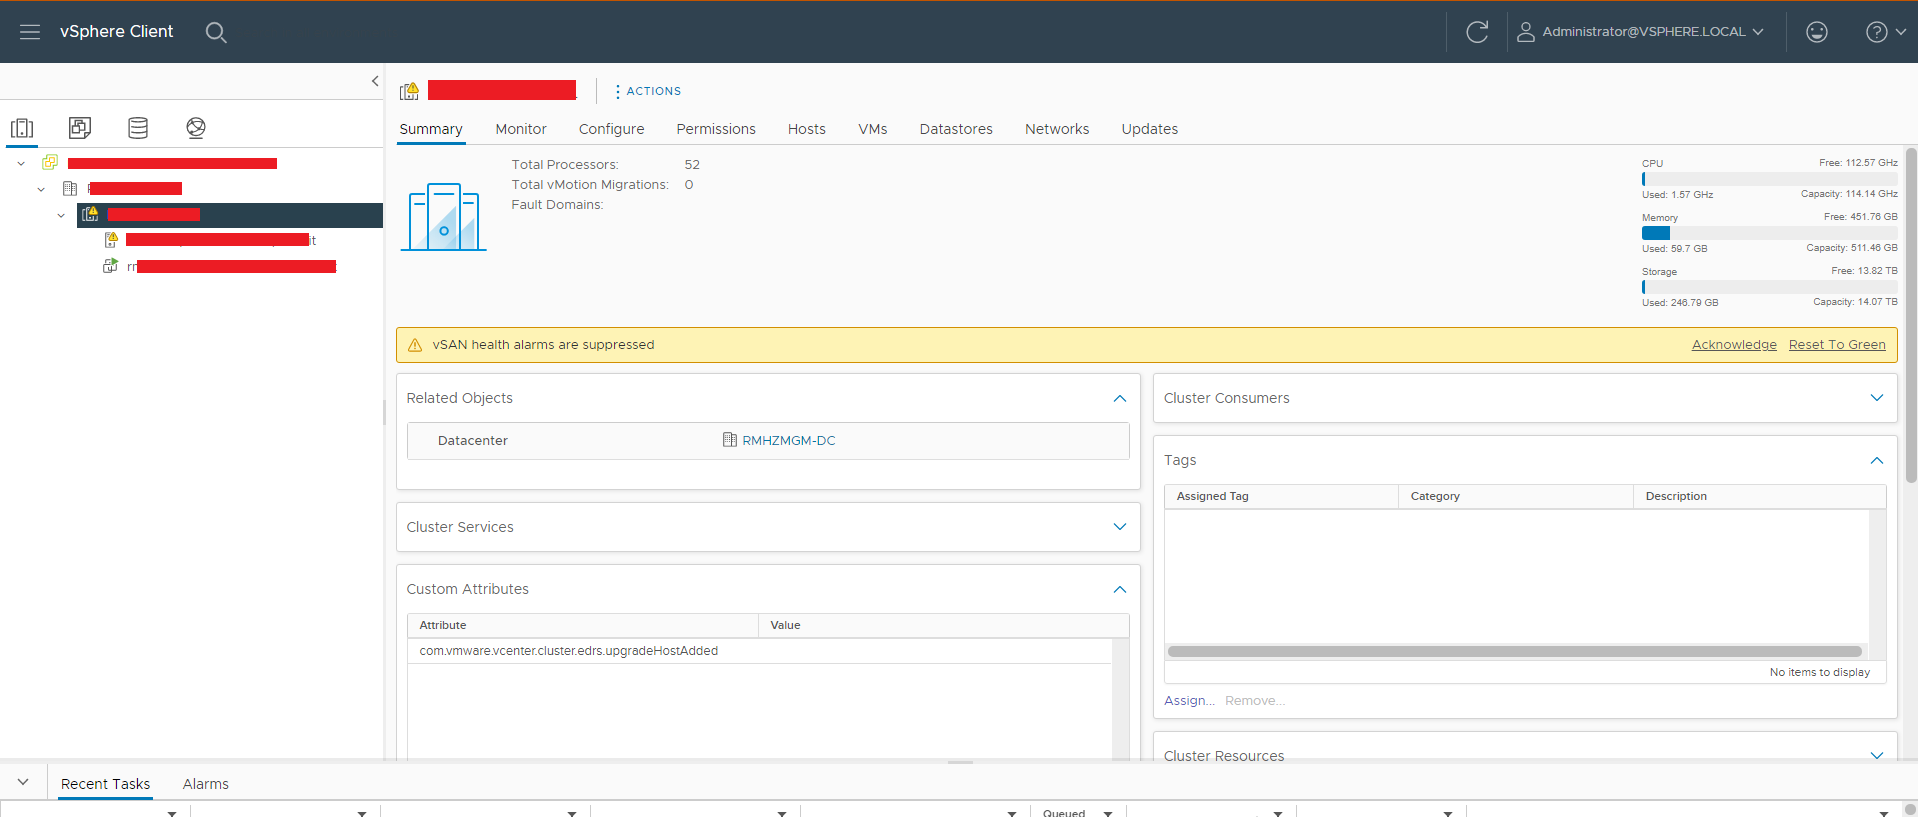Click the cluster warning icon in header
The width and height of the screenshot is (1918, 817).
click(x=409, y=91)
